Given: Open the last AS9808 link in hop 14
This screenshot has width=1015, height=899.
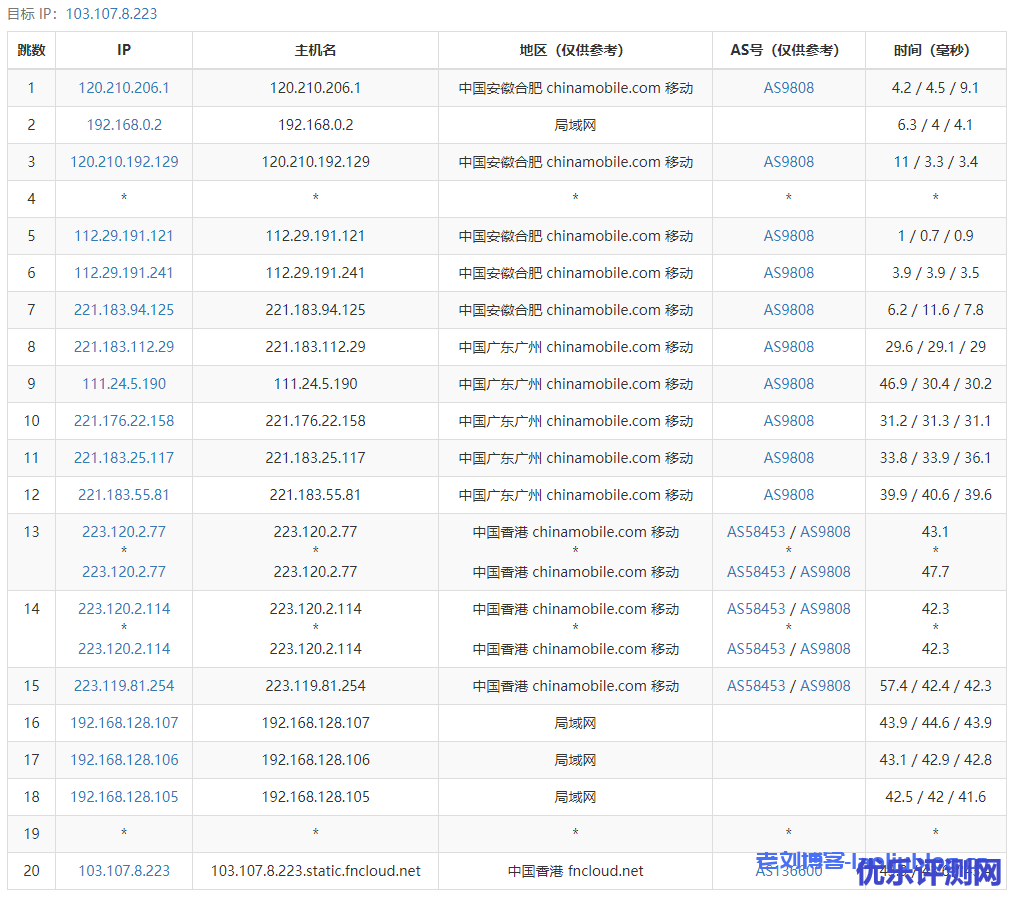Looking at the screenshot, I should [825, 649].
